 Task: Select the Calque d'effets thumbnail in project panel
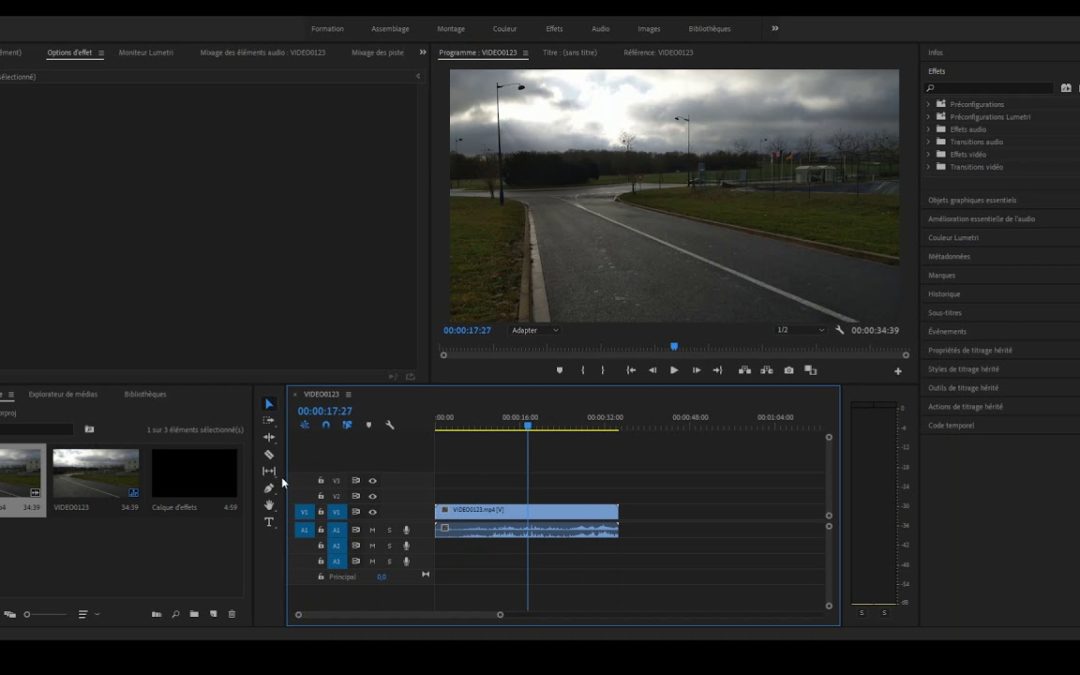tap(194, 475)
